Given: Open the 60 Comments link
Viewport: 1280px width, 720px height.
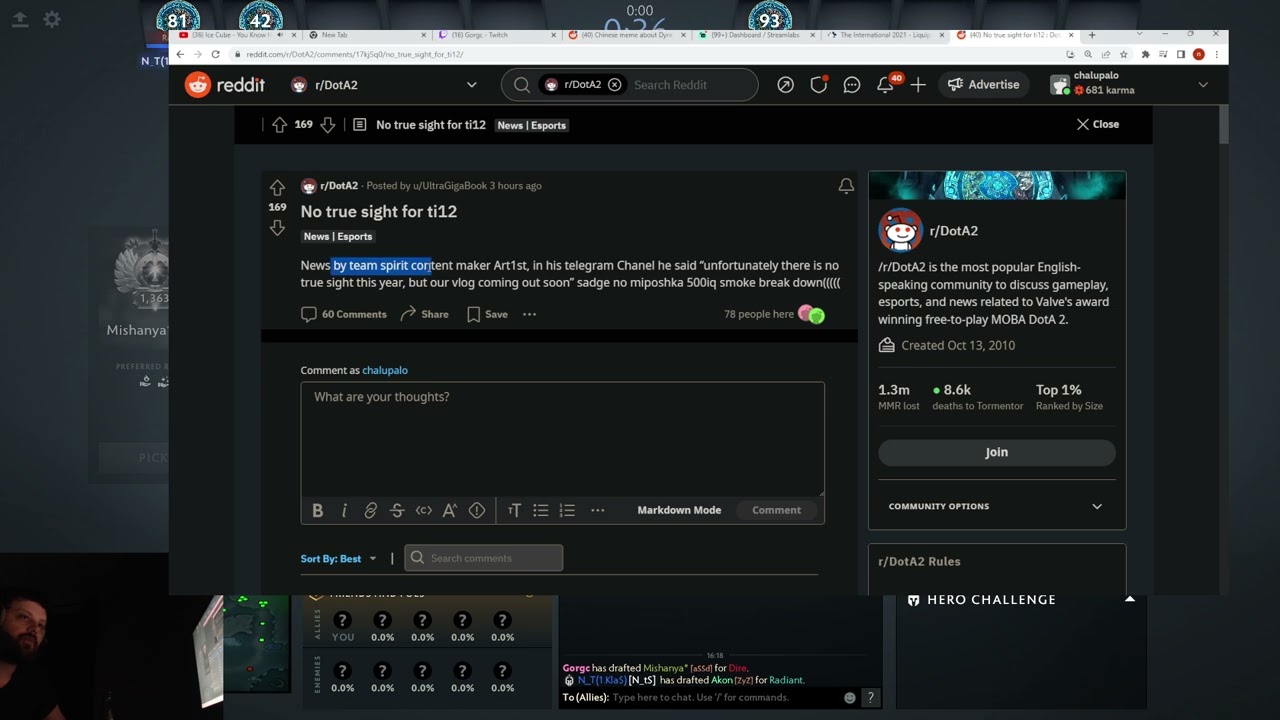Looking at the screenshot, I should click(x=344, y=314).
